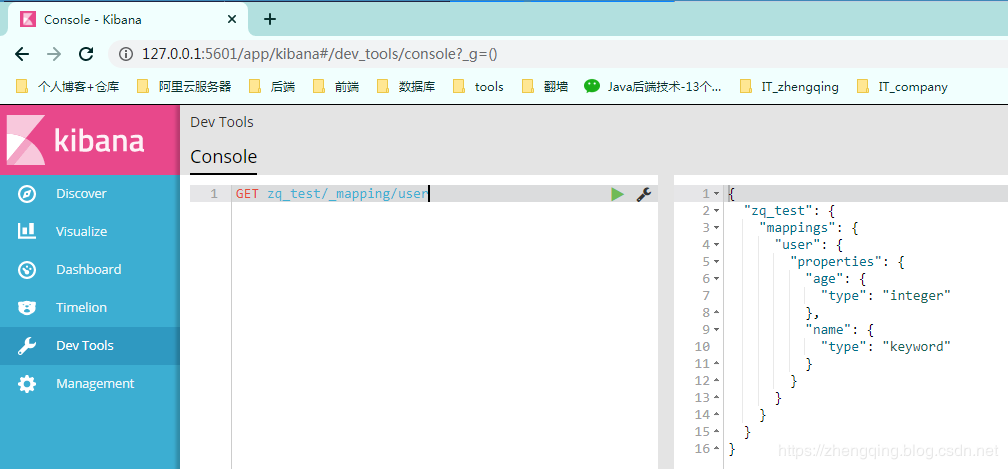The height and width of the screenshot is (469, 1008).
Task: Click the GET zq_test/_mapping/user request line
Action: pos(332,194)
